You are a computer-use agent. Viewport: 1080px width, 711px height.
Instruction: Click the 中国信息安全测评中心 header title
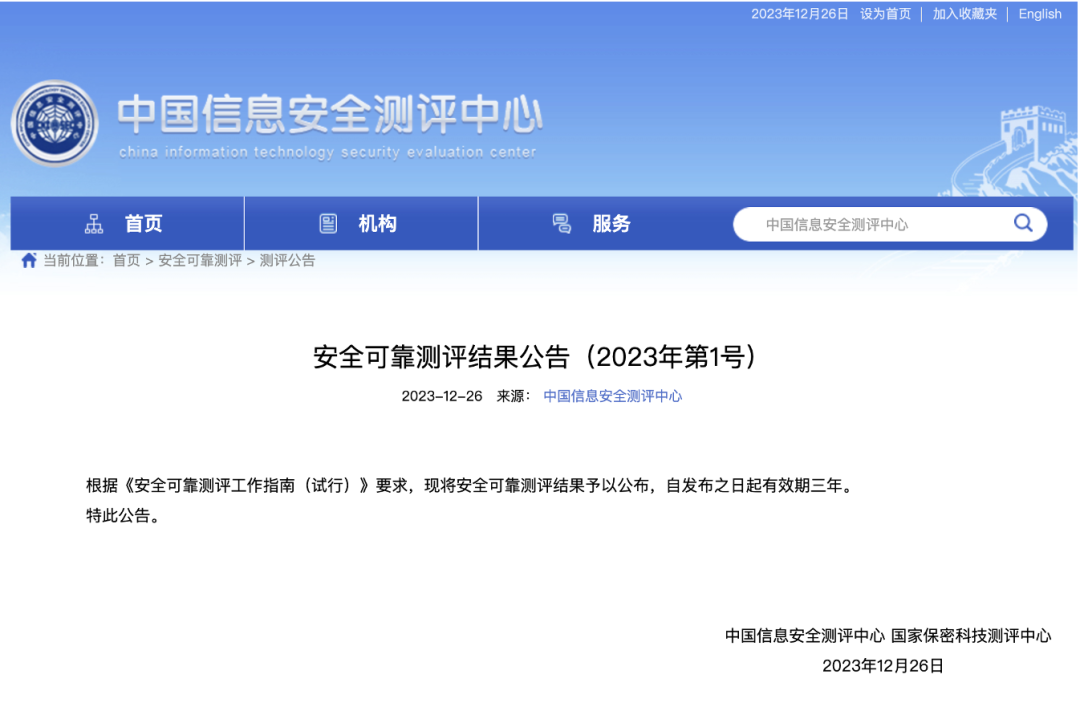tap(330, 114)
